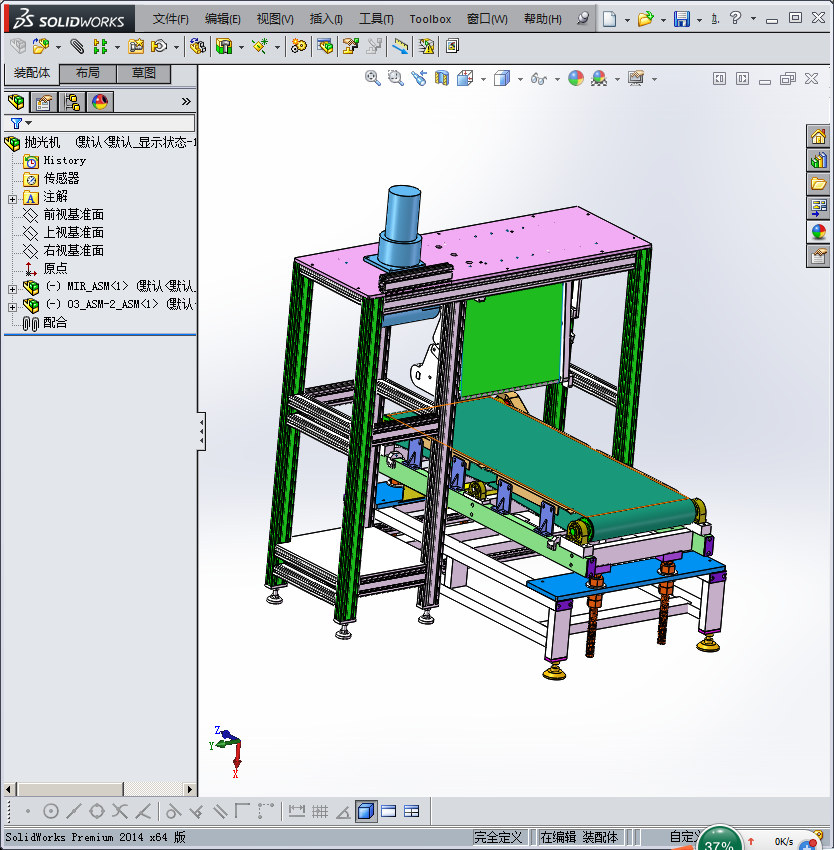The image size is (834, 850).
Task: Open the Hide/Show Items dropdown arrow
Action: 557,79
